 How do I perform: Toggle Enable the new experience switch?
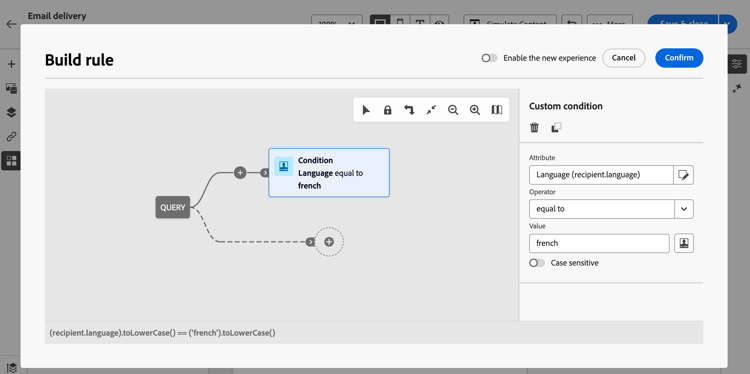point(489,58)
